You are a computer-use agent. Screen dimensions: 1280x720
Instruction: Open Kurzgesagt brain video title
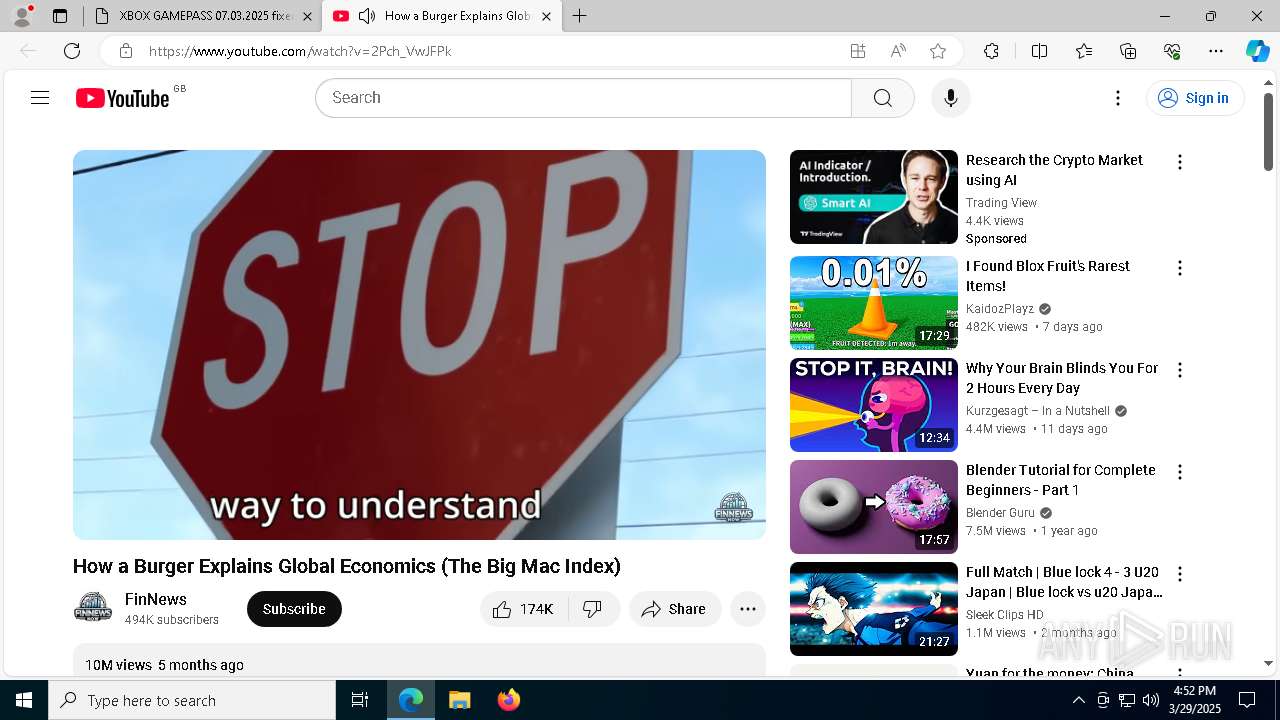pos(1062,378)
